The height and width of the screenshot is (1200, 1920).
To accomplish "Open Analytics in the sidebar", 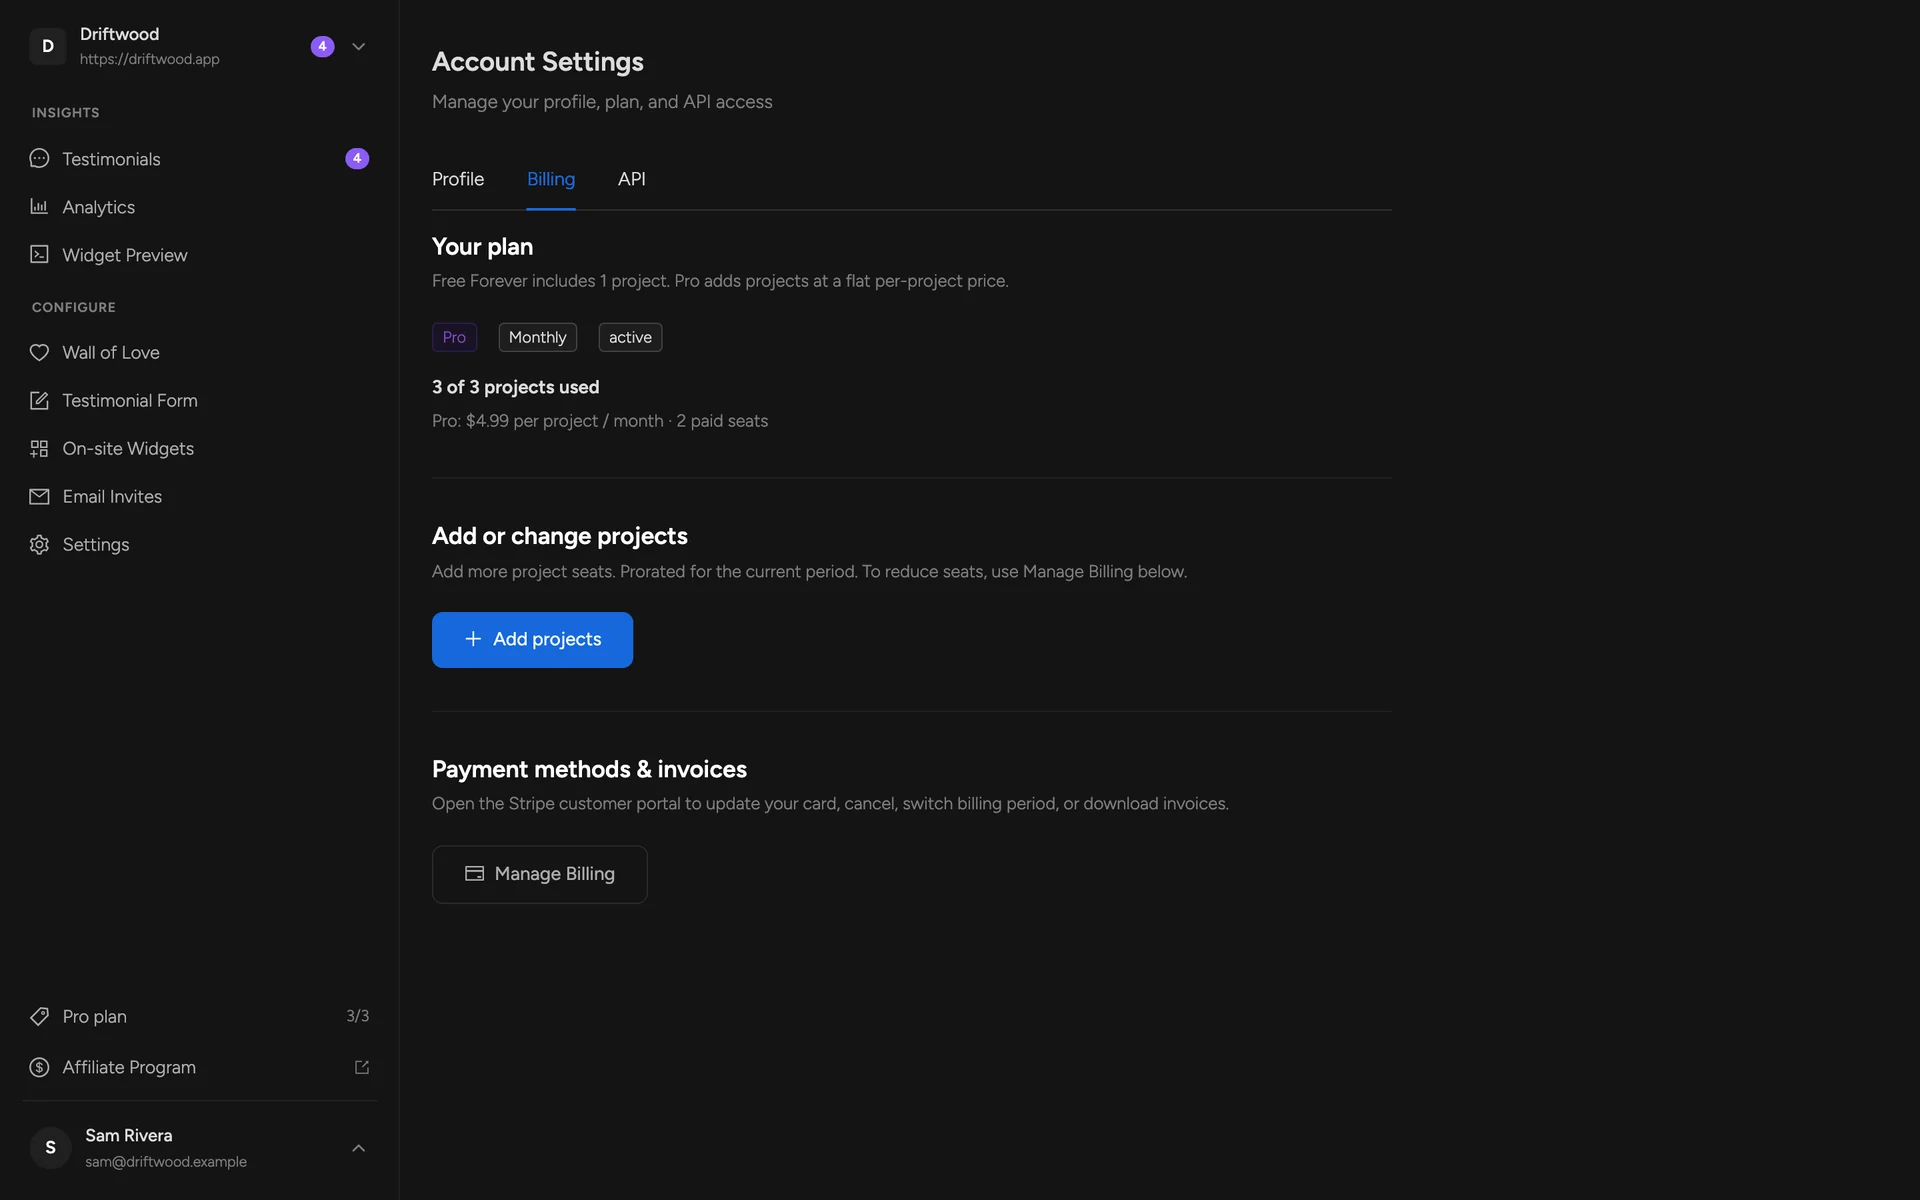I will [200, 207].
